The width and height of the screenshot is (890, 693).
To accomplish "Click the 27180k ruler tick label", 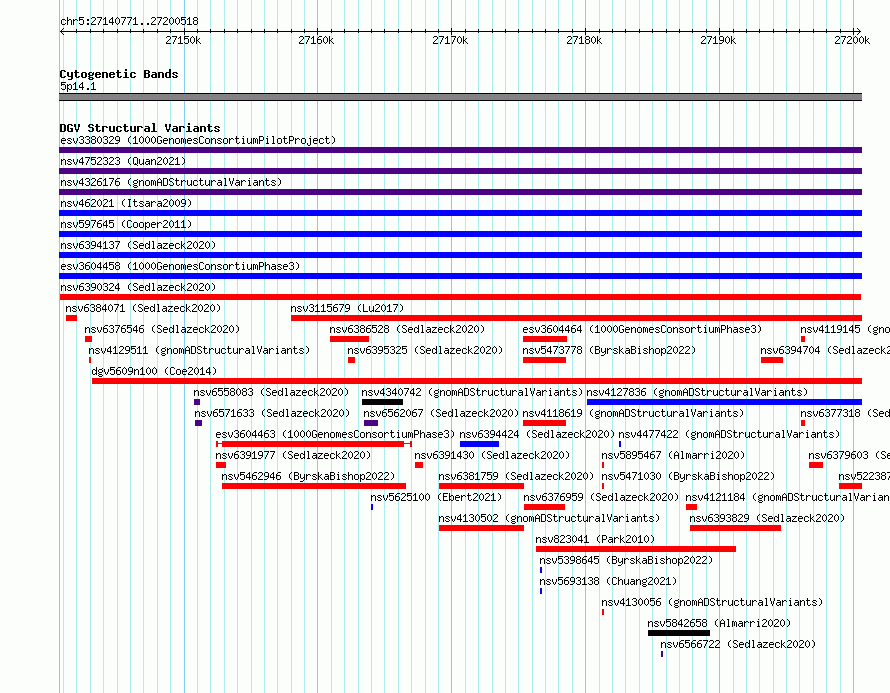I will pyautogui.click(x=584, y=40).
